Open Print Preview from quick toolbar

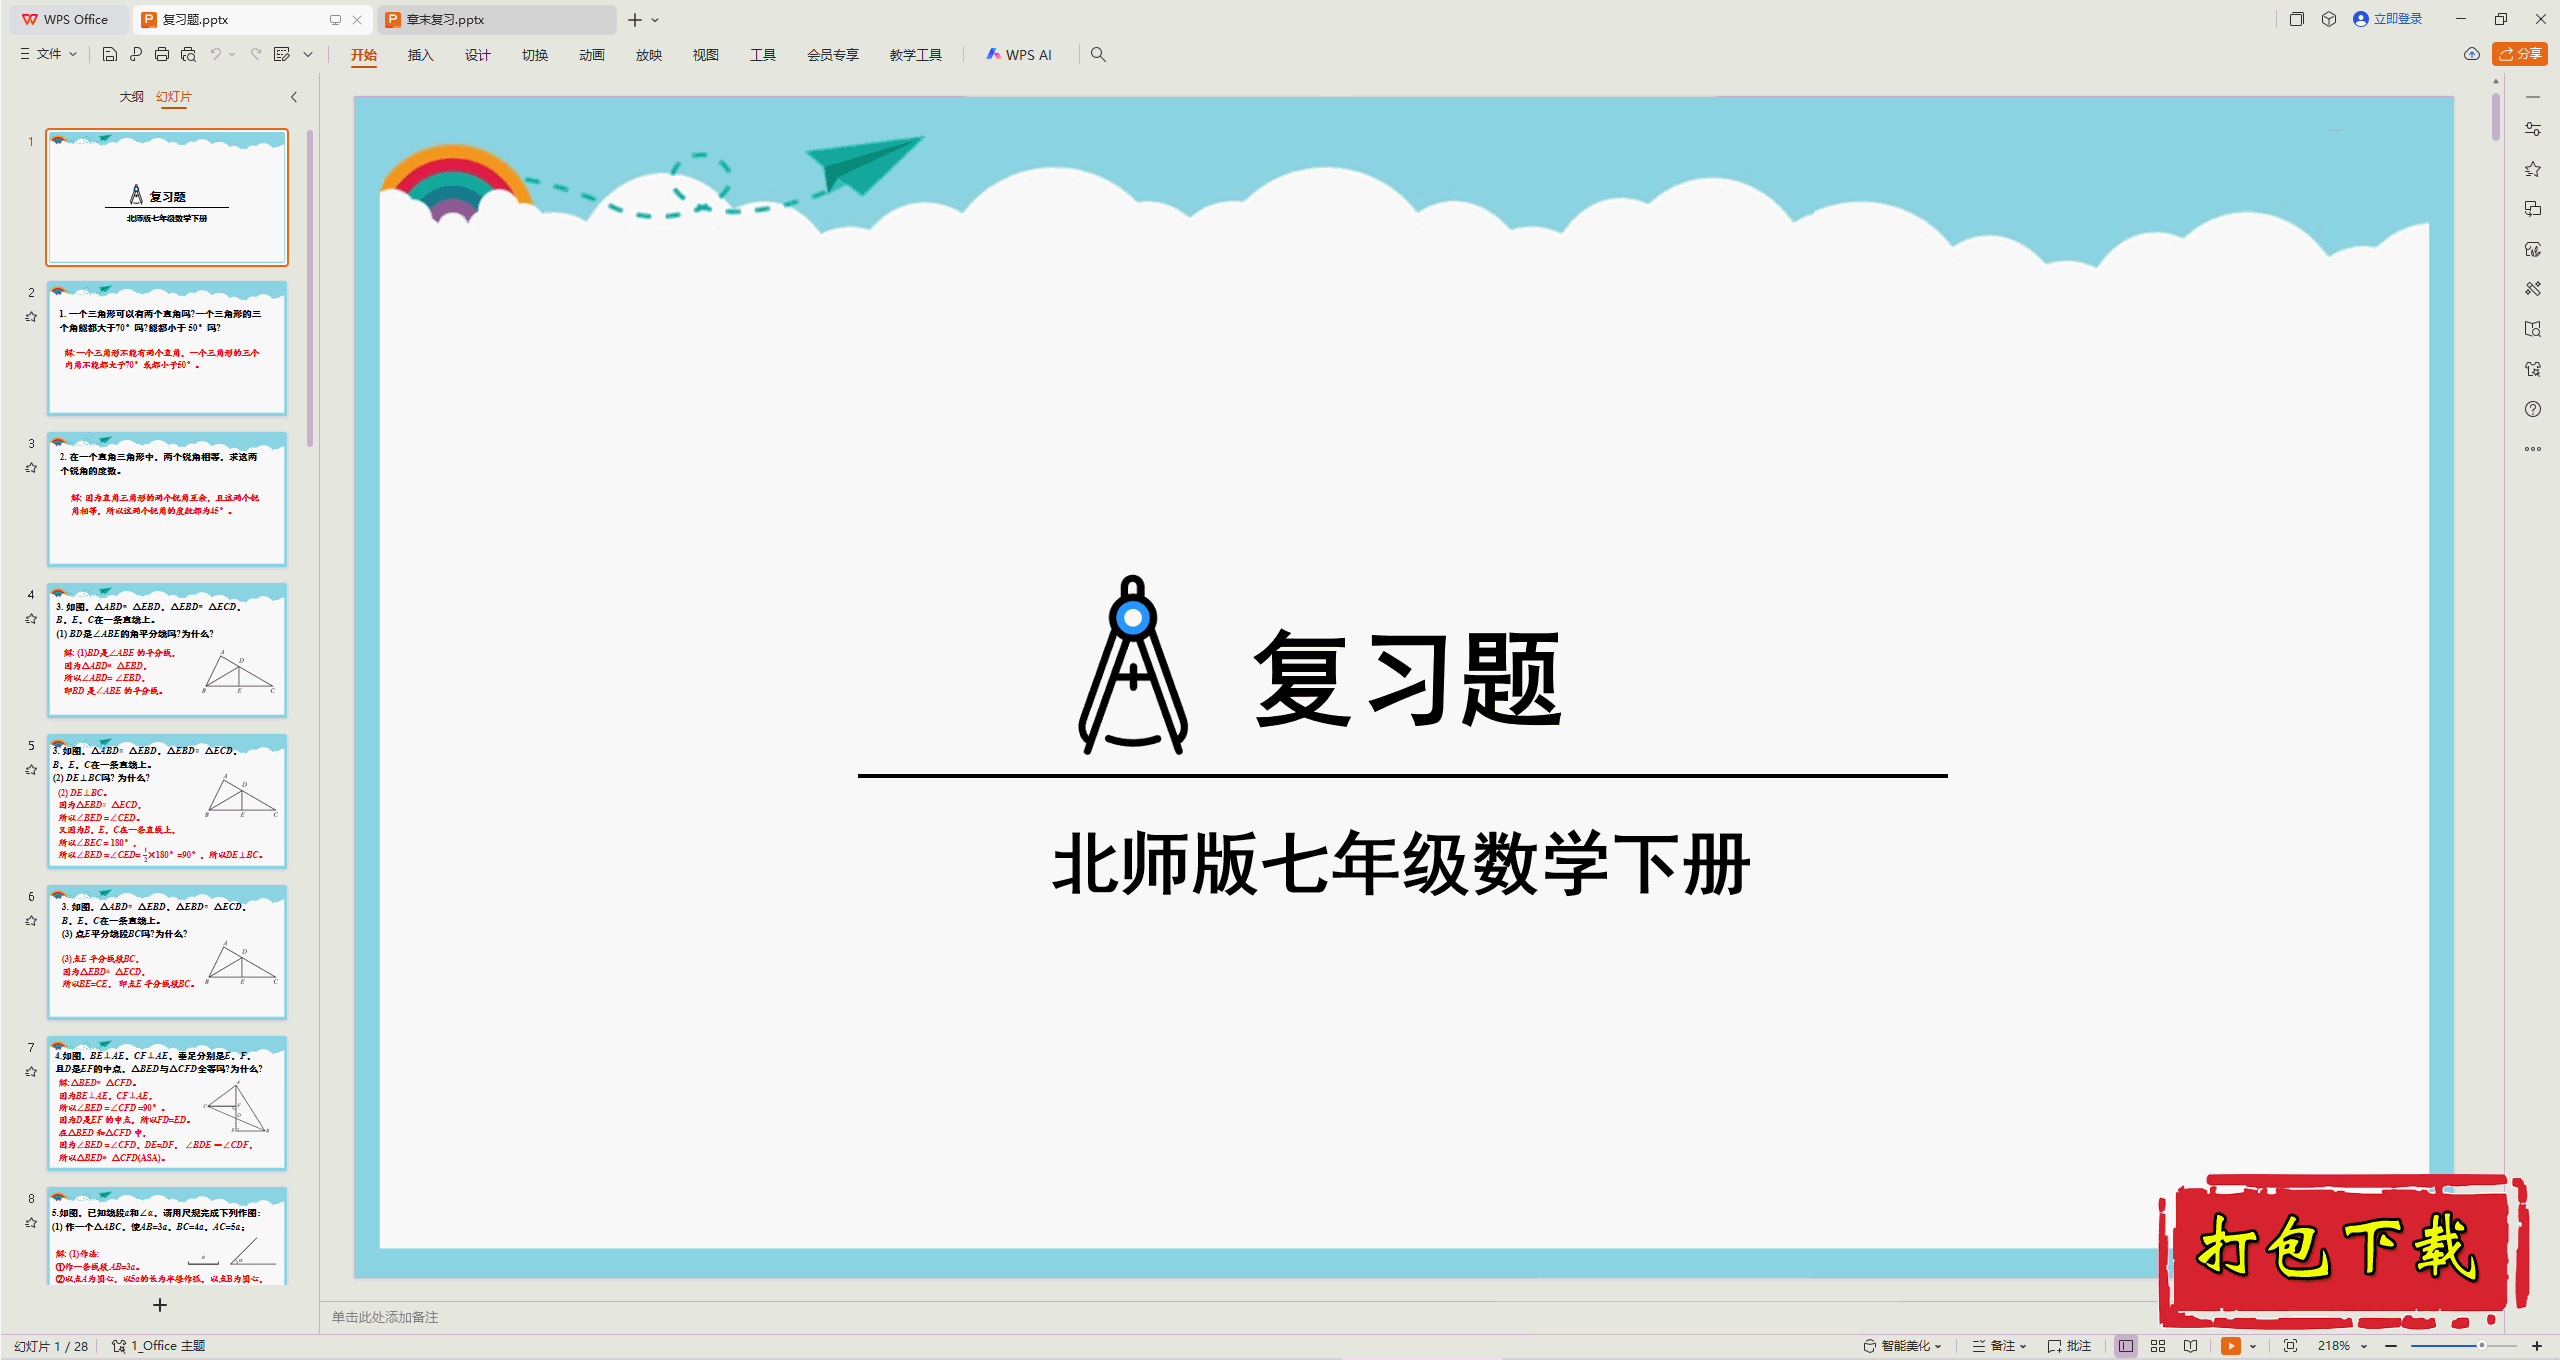click(188, 54)
